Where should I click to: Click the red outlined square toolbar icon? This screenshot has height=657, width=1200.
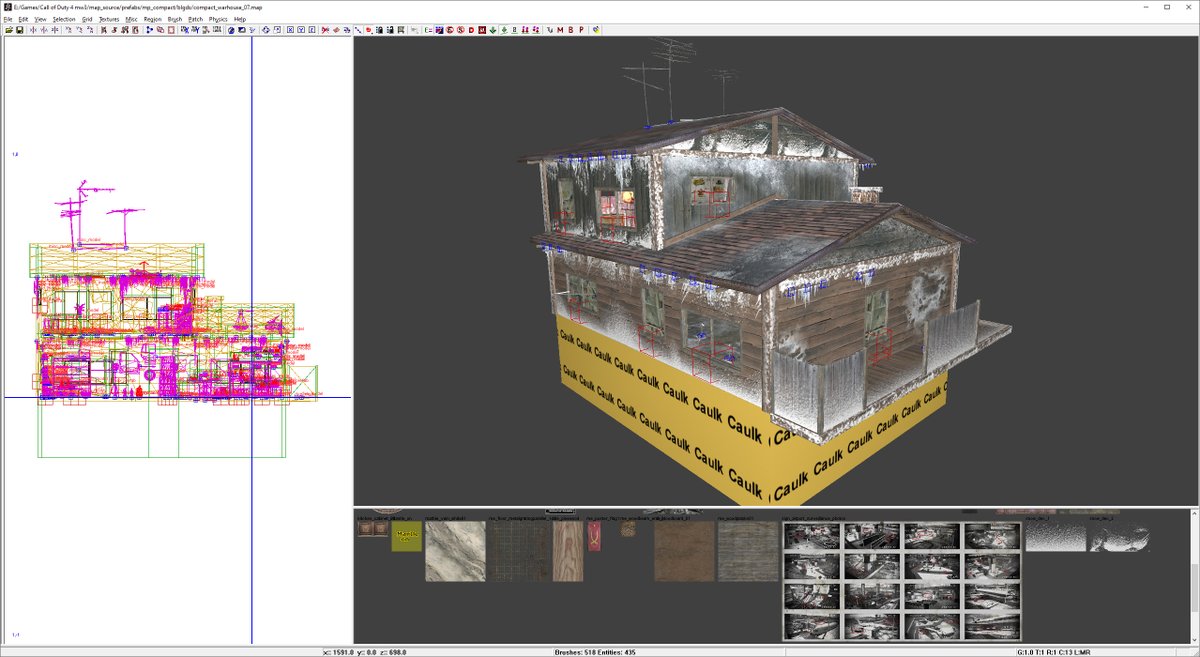pyautogui.click(x=171, y=30)
